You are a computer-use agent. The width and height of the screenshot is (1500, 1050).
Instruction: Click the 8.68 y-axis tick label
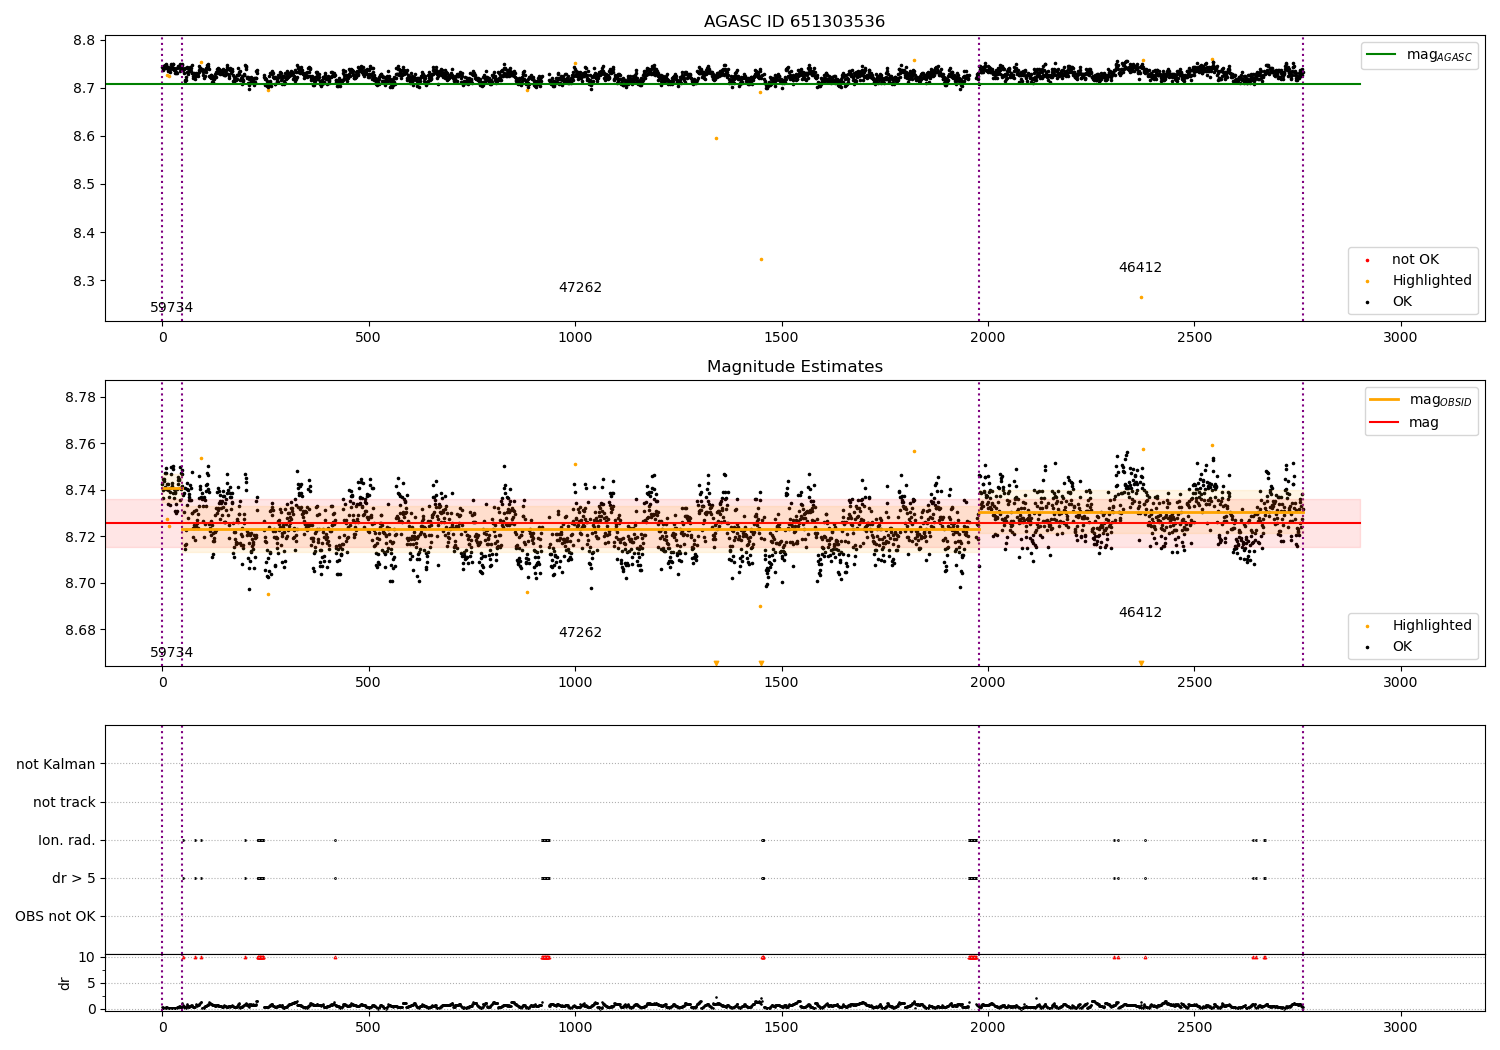(x=80, y=631)
